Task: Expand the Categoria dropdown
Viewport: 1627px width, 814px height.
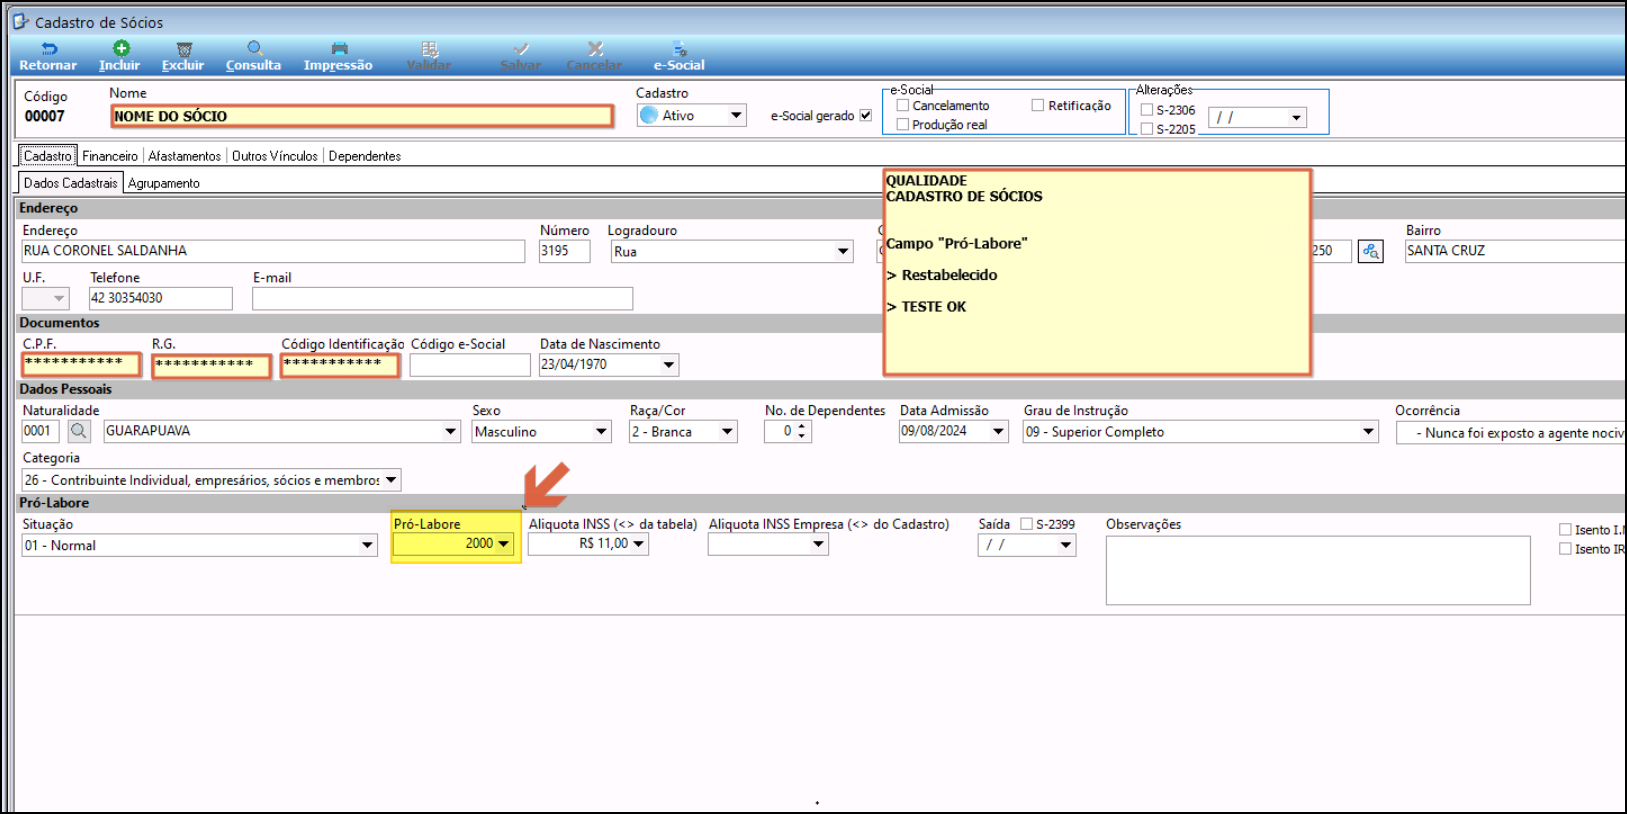Action: [x=391, y=480]
